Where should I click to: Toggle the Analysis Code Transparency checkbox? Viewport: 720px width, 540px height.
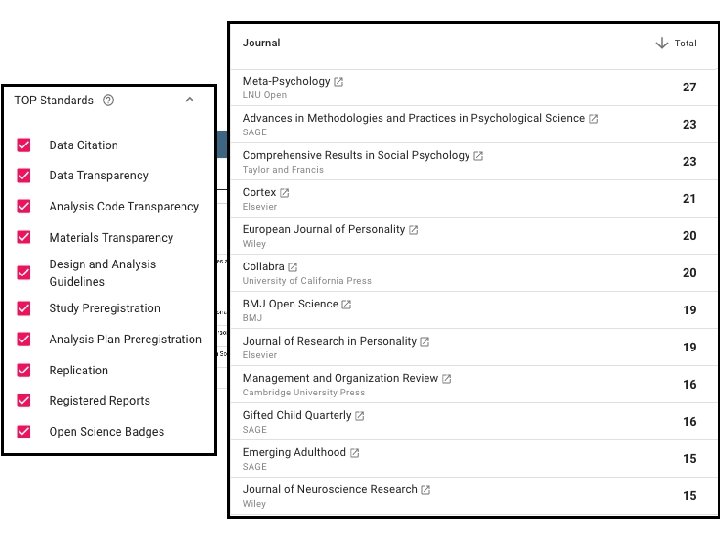24,207
